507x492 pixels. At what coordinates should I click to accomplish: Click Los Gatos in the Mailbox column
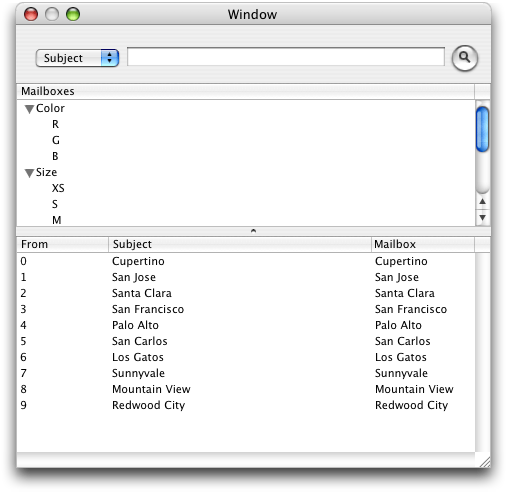click(401, 357)
